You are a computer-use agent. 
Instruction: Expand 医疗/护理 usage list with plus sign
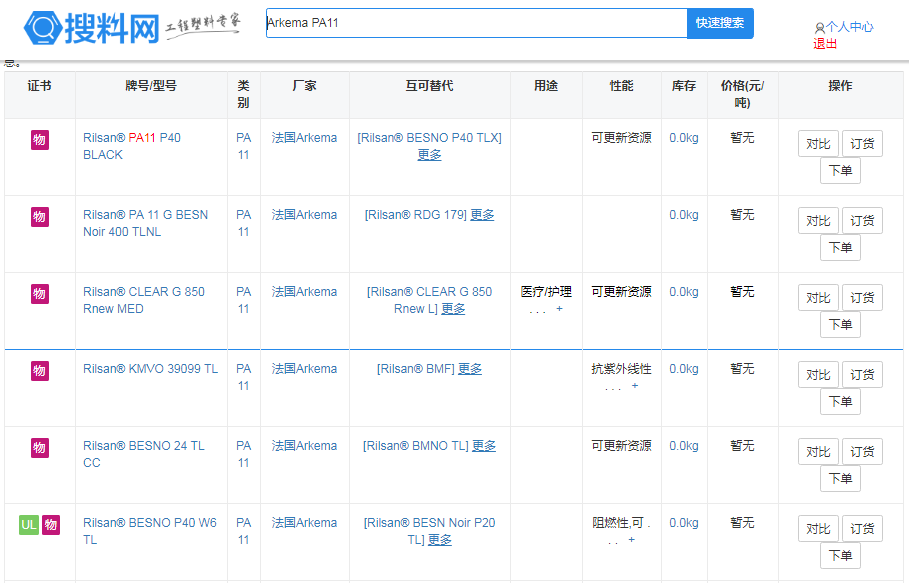click(x=559, y=309)
